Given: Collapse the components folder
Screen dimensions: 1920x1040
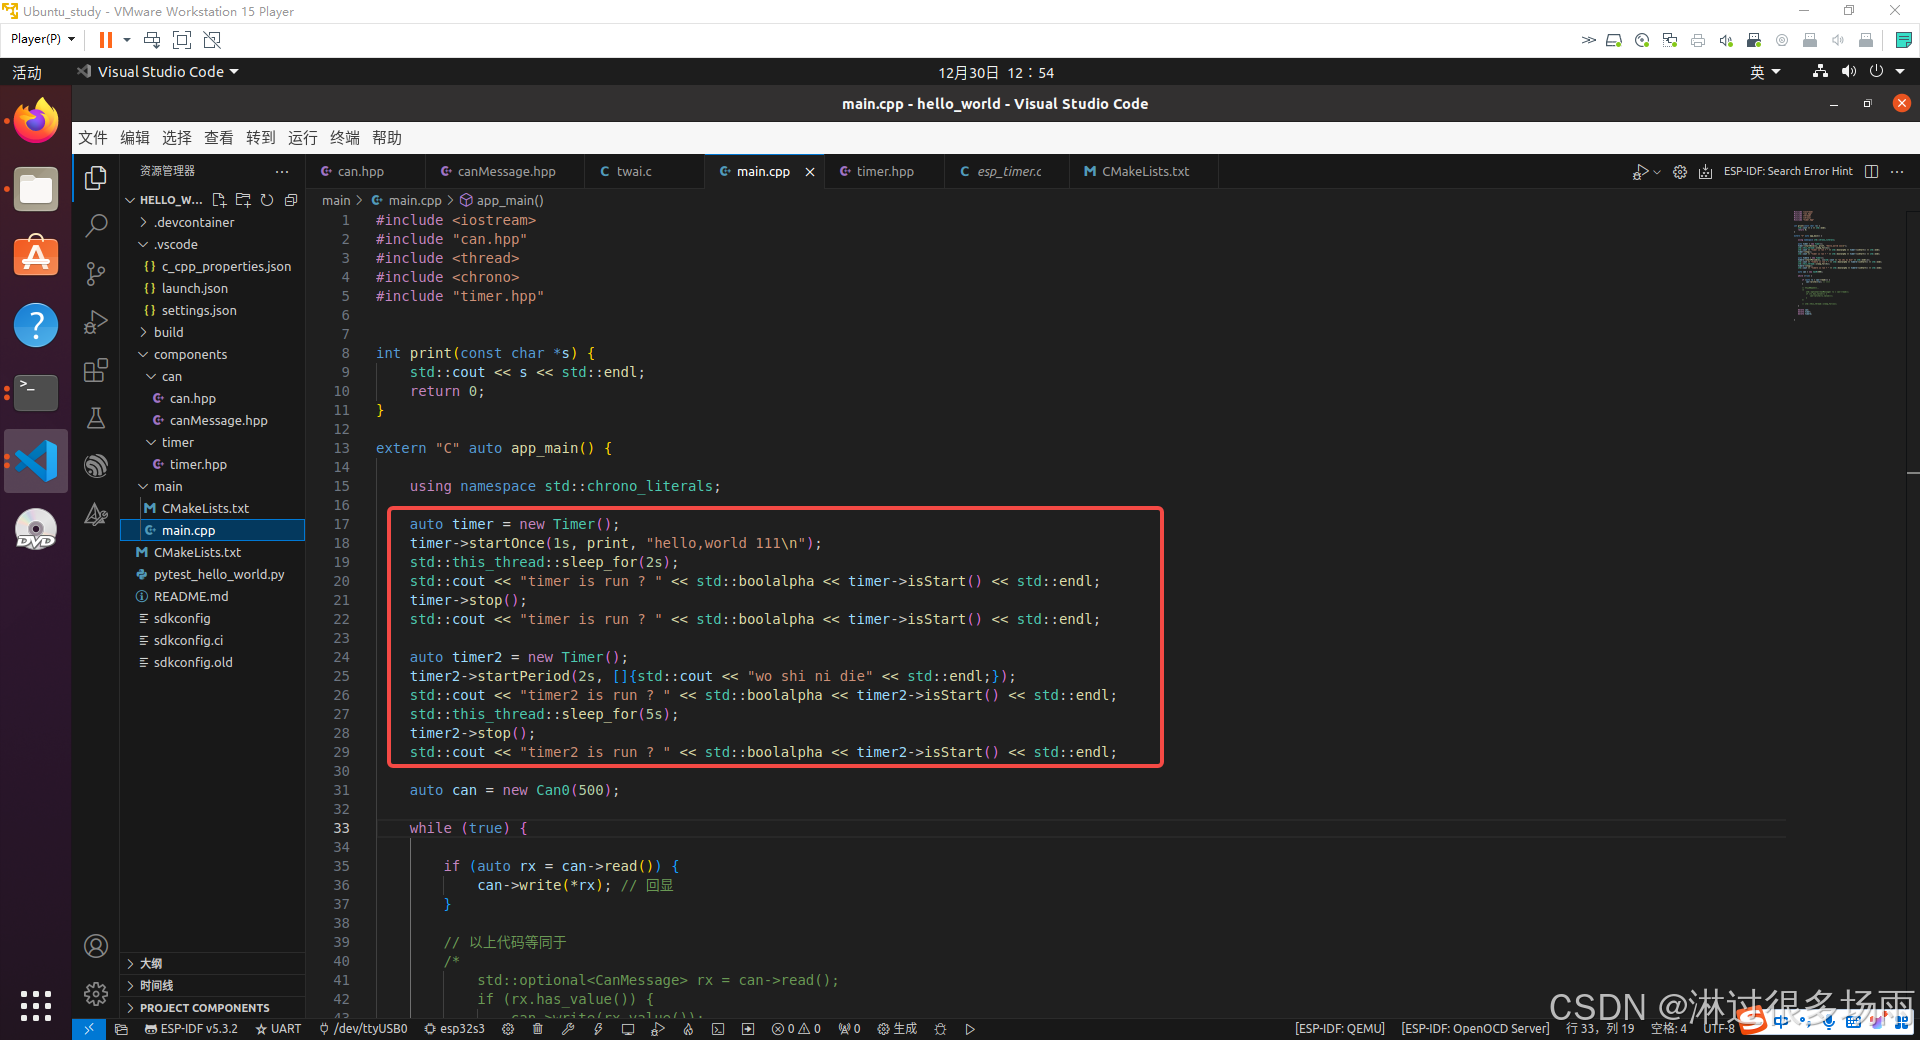Looking at the screenshot, I should coord(212,354).
